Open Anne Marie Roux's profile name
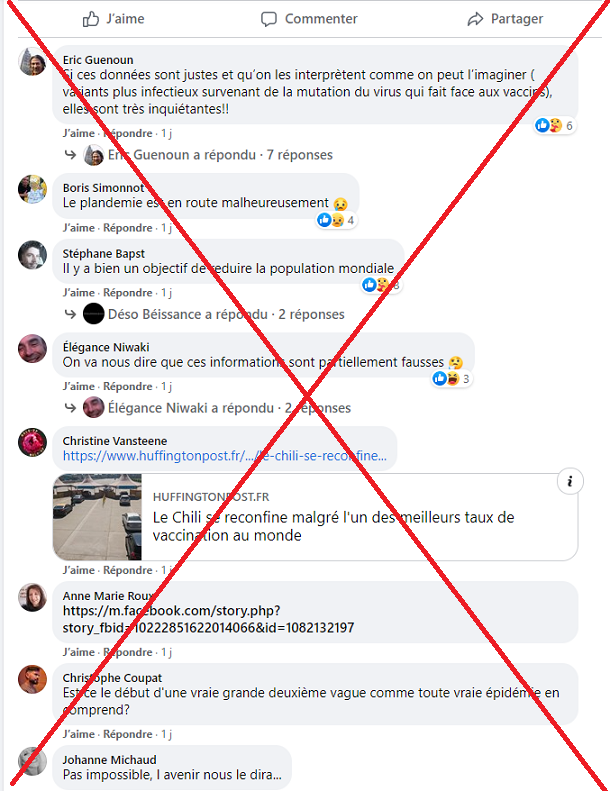 (x=108, y=596)
